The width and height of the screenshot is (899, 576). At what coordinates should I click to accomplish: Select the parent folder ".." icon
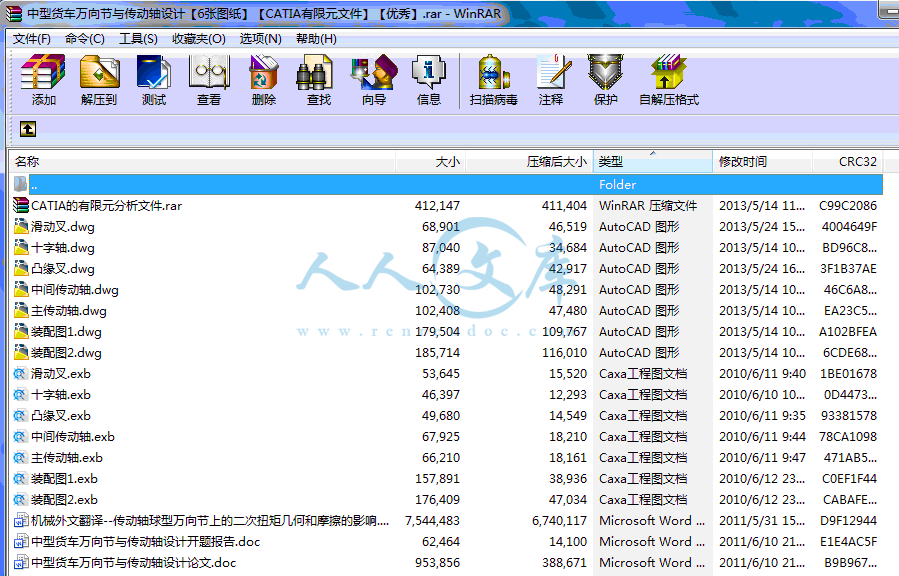point(21,184)
